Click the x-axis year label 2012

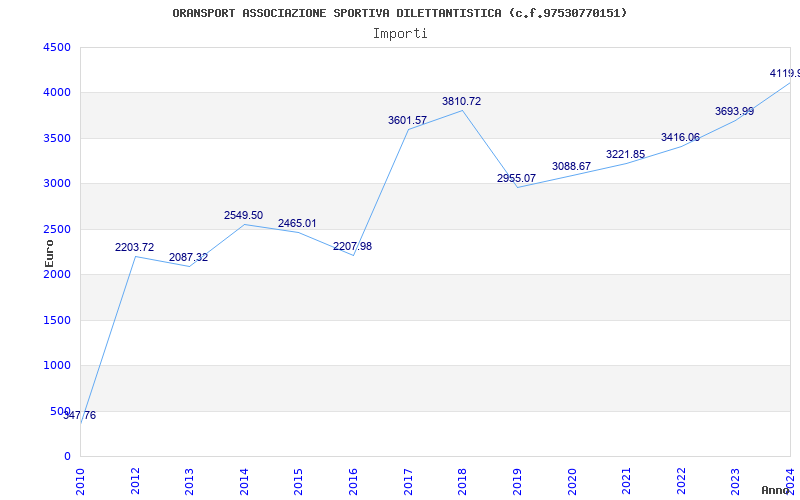click(135, 481)
